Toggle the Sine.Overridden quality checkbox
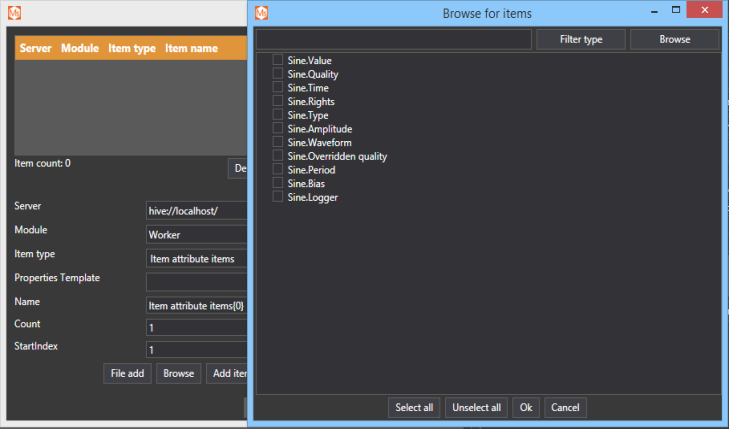 point(277,157)
